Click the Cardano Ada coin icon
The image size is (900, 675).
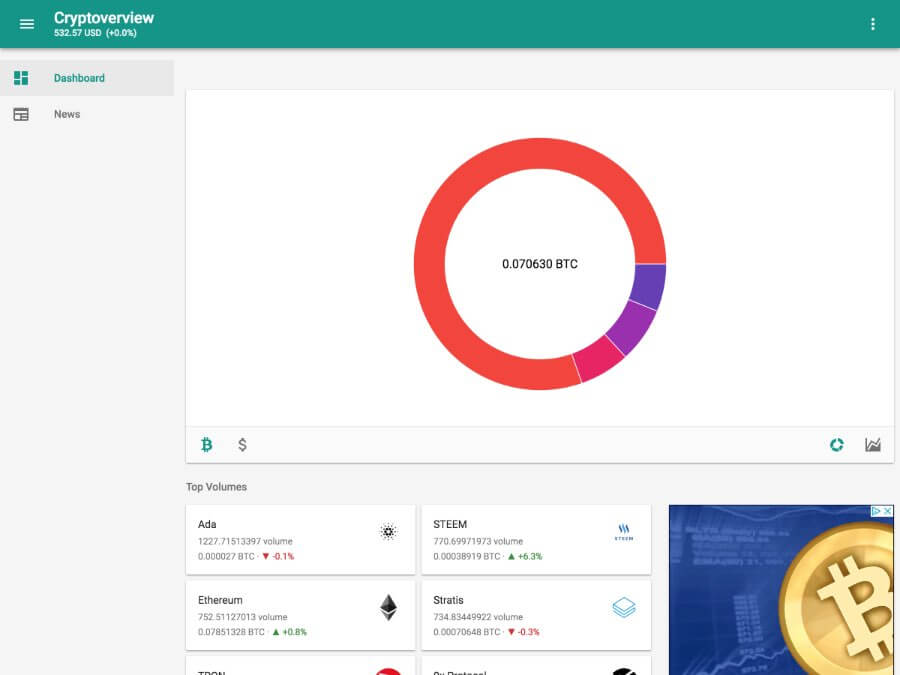click(388, 532)
